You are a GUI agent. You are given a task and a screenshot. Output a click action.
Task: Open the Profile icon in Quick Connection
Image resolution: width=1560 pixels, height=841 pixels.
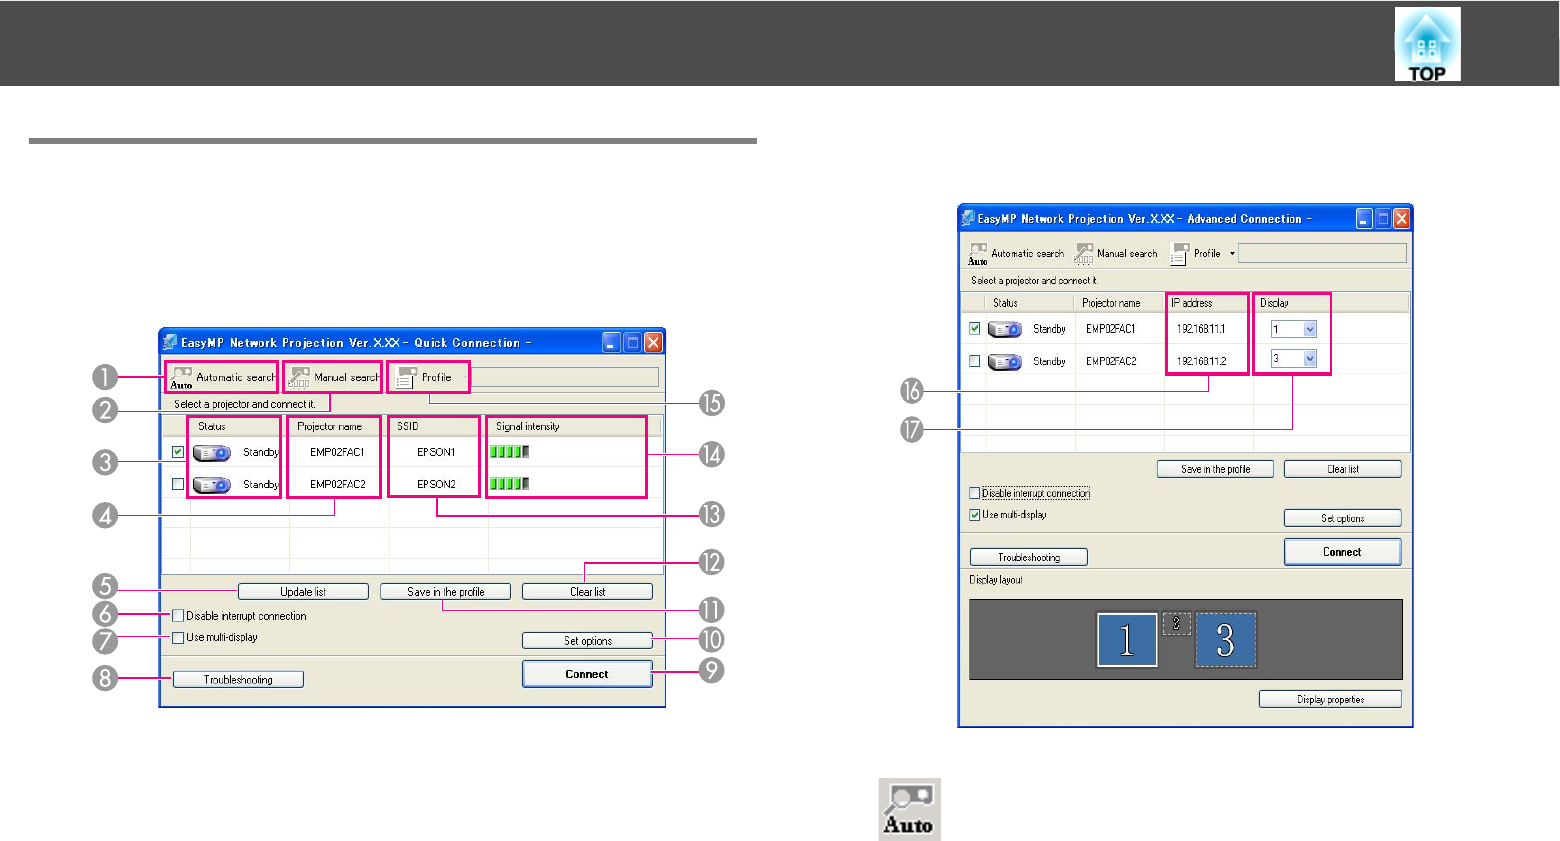405,378
